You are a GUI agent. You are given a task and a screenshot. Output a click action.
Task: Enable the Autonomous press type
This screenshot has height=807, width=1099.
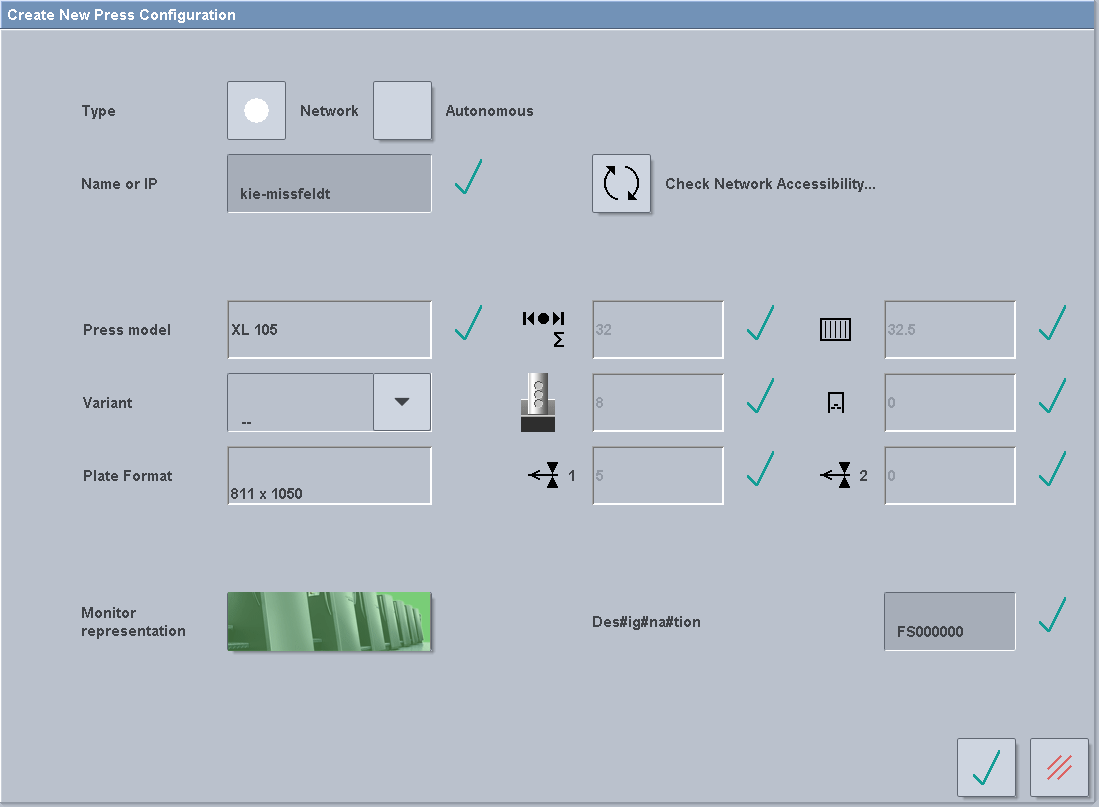[x=402, y=110]
